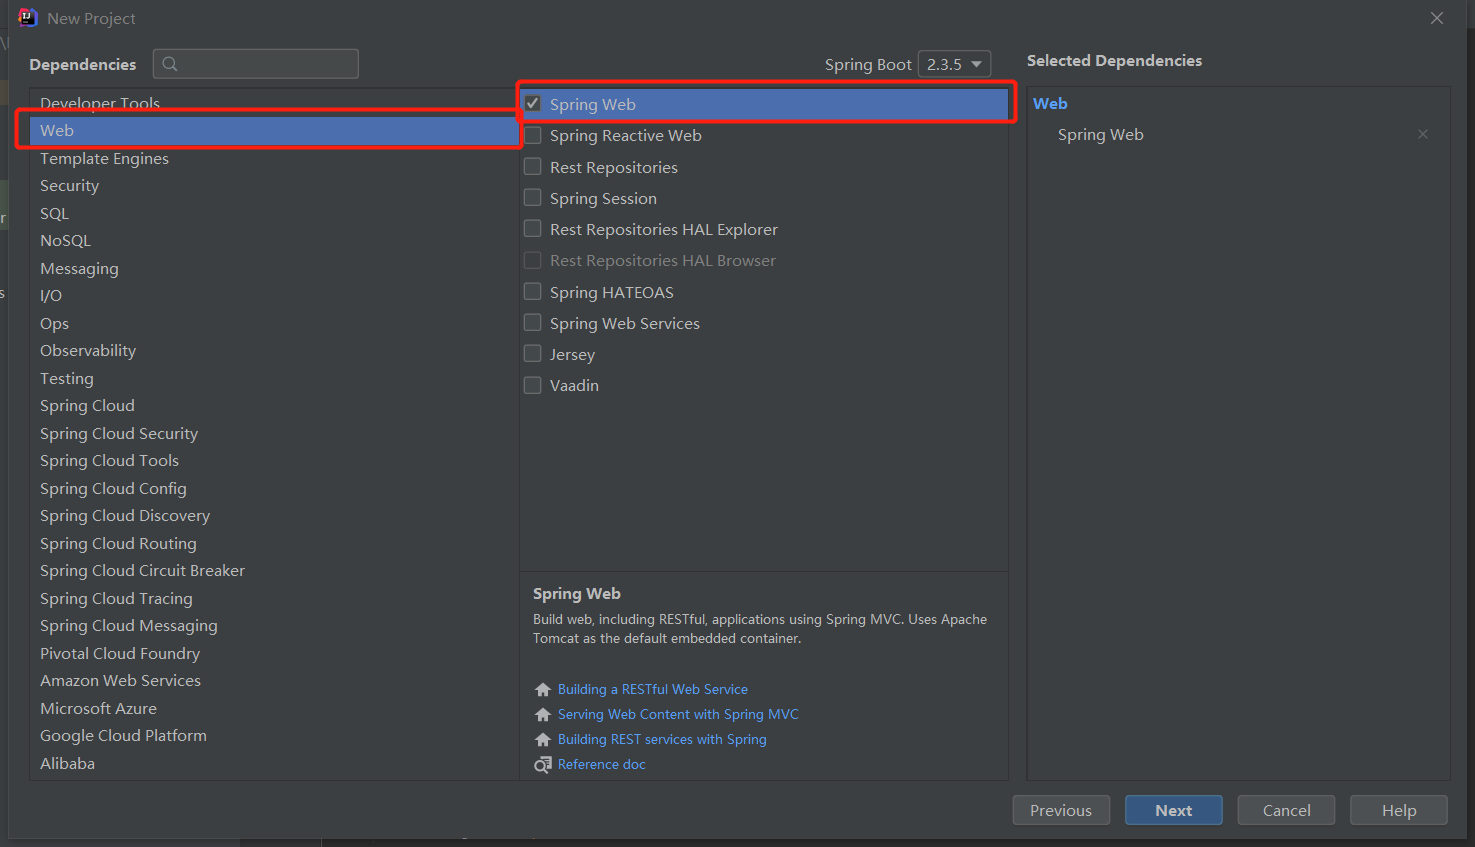Open the Ops category
1475x847 pixels.
(274, 323)
